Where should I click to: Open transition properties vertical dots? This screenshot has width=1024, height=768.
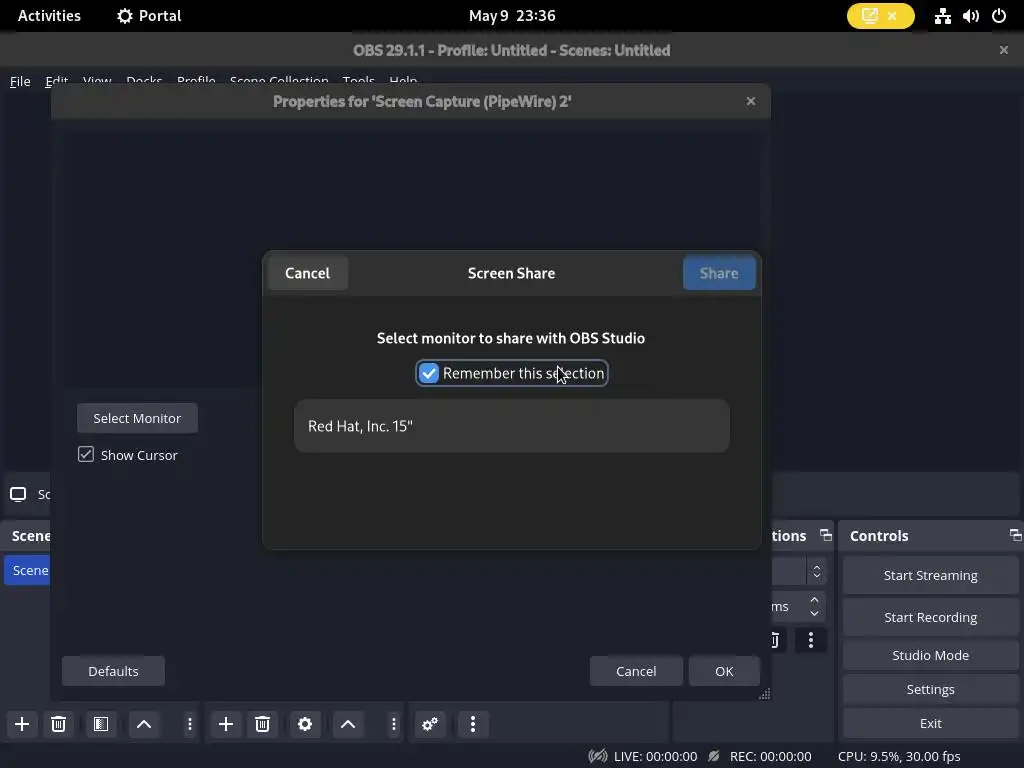(x=811, y=639)
